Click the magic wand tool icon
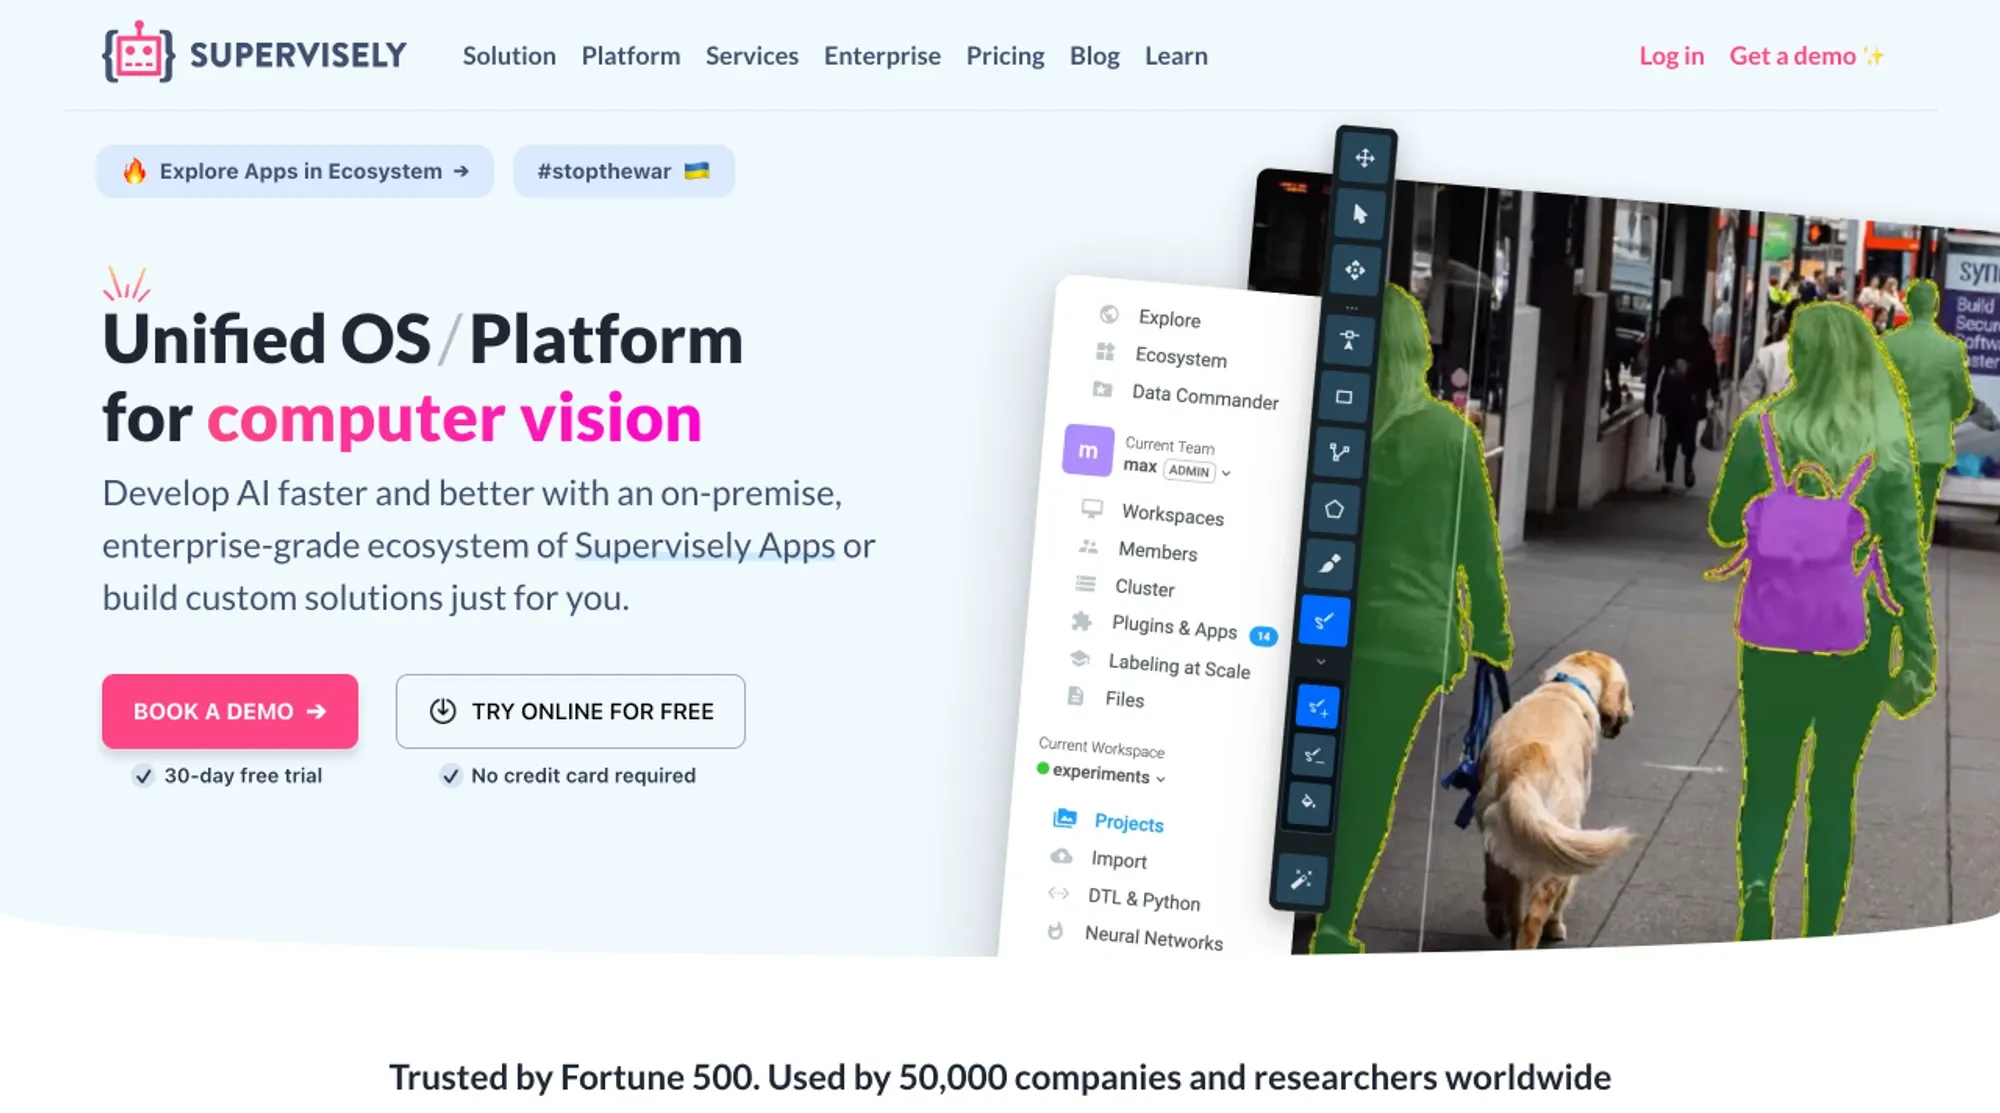The image size is (2000, 1113). click(x=1302, y=880)
